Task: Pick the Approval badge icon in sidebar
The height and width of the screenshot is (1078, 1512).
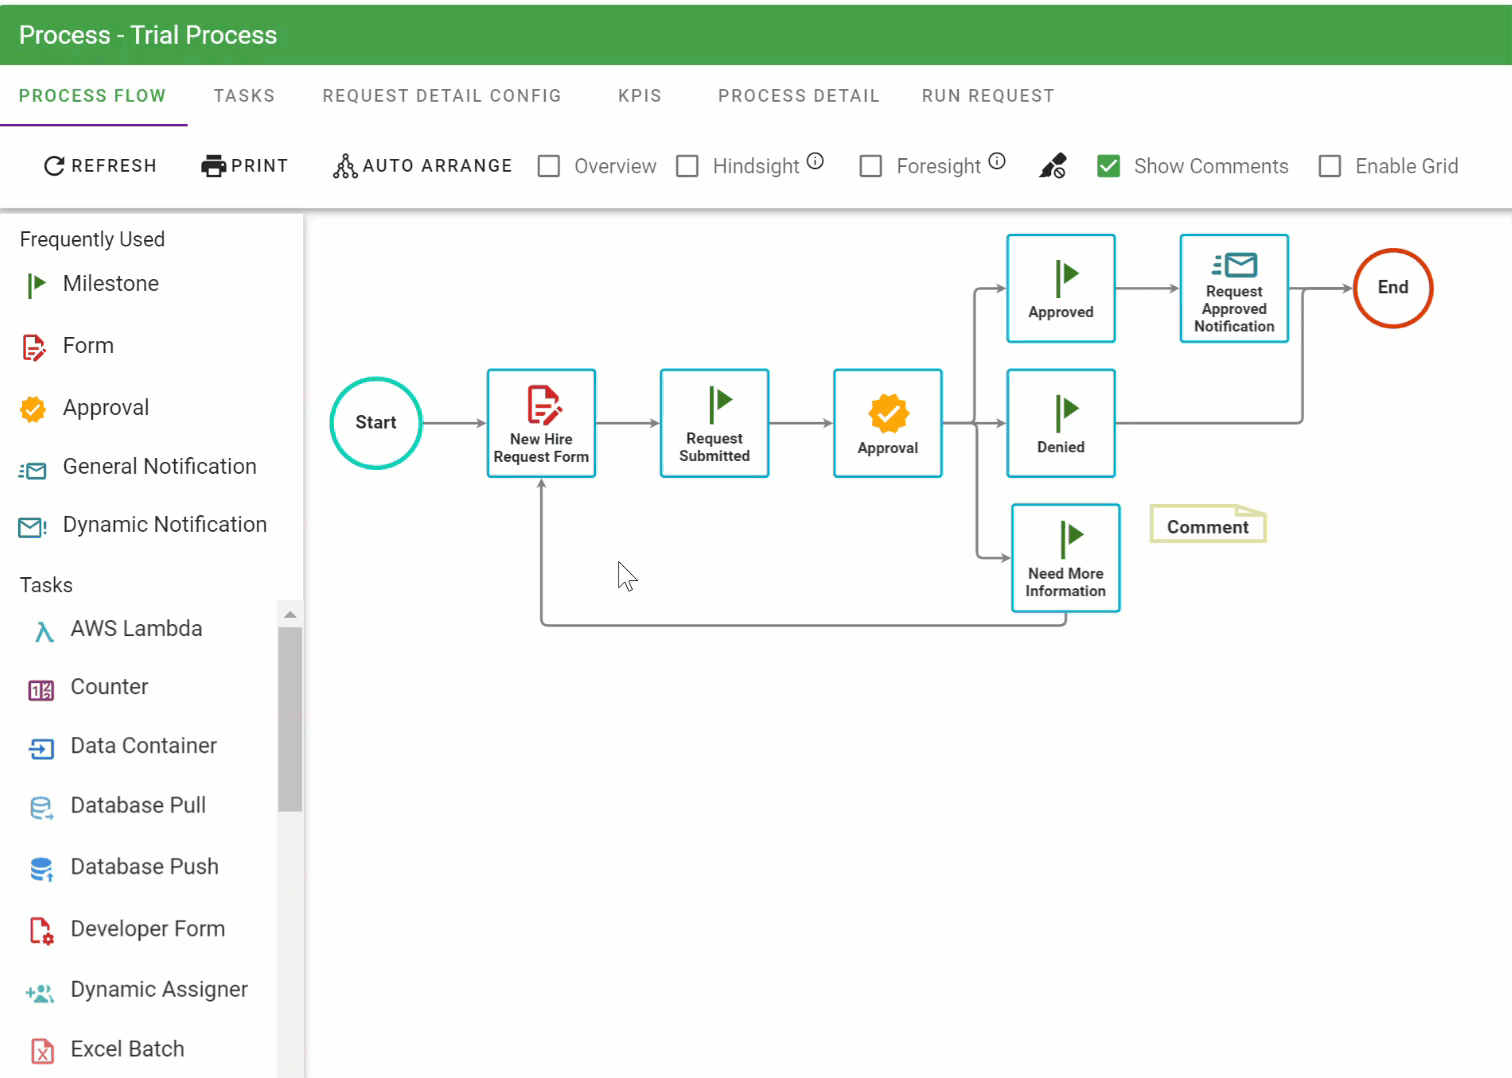Action: tap(33, 409)
